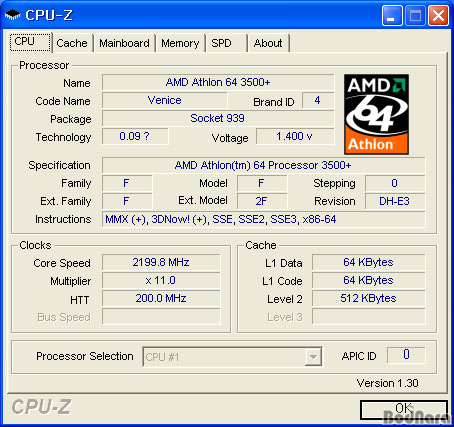Switch to the Cache tab
Image resolution: width=454 pixels, height=427 pixels.
point(72,43)
